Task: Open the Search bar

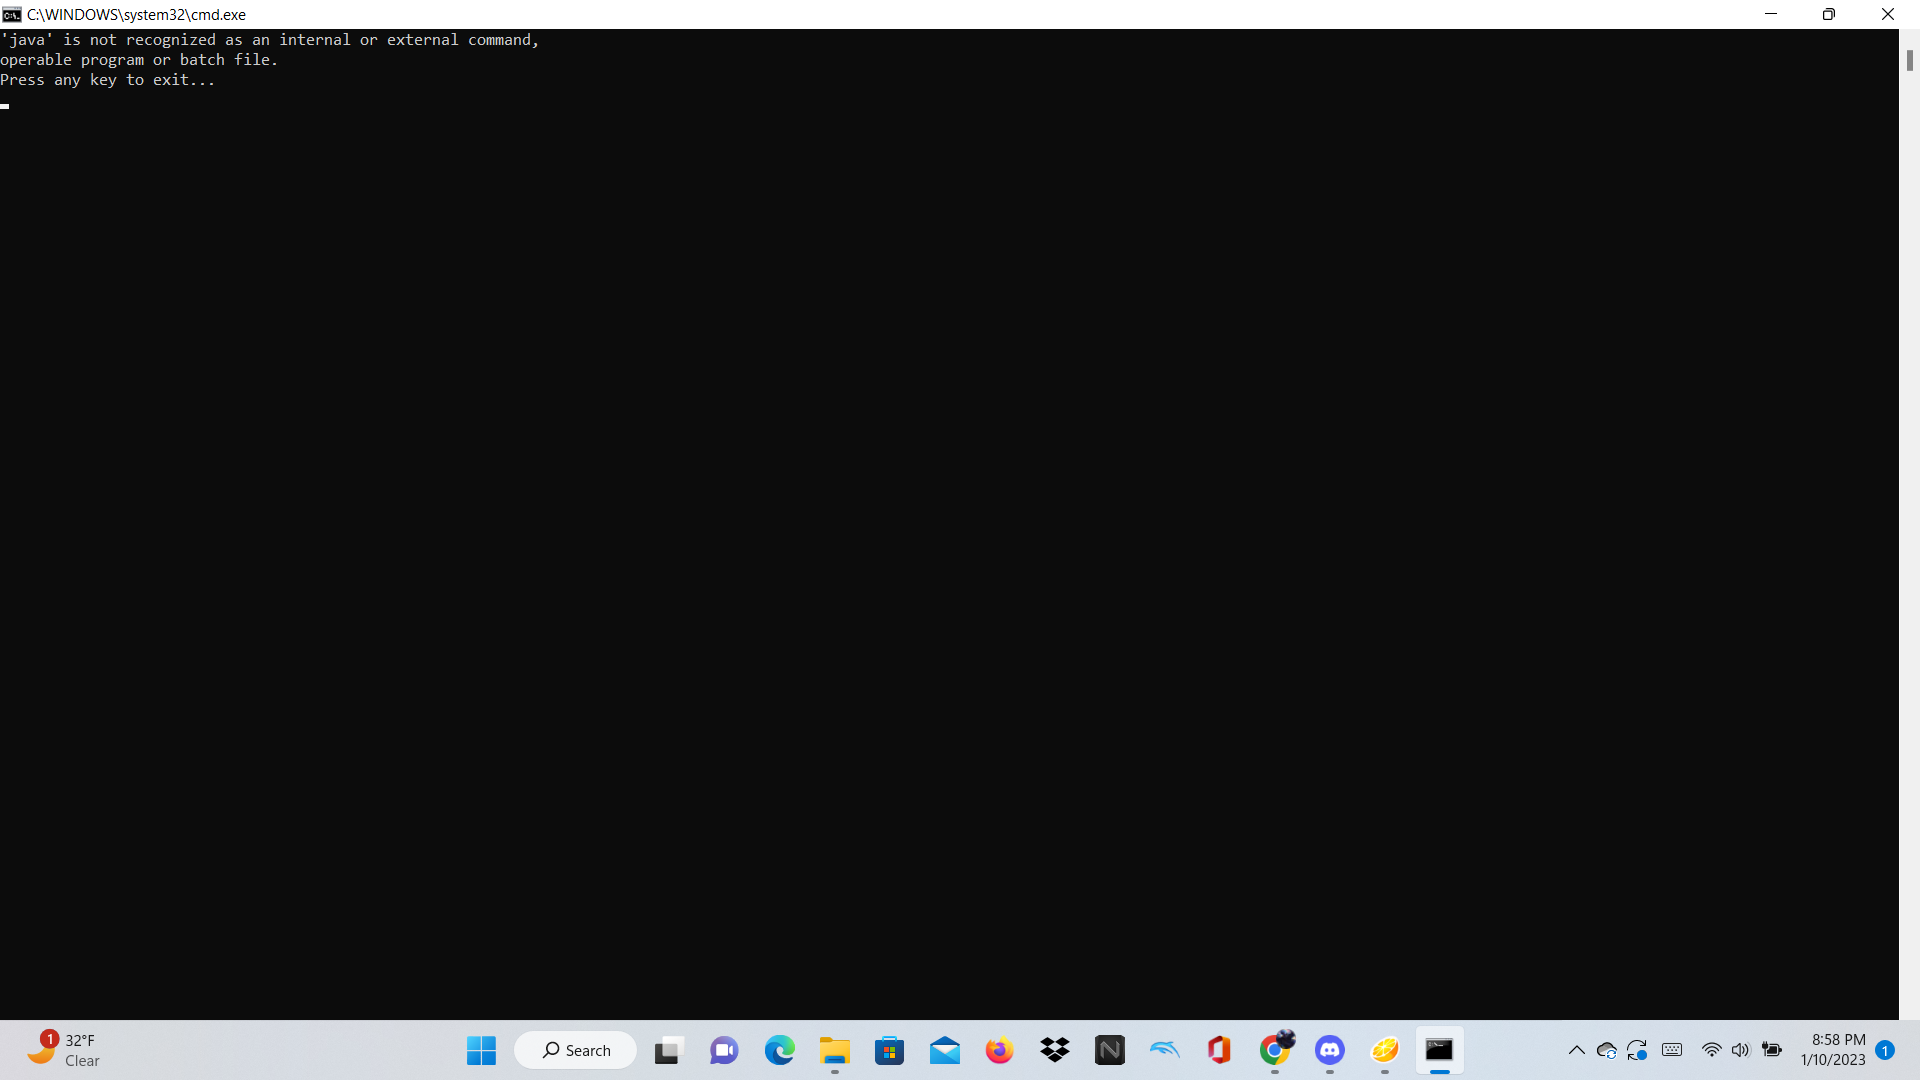Action: click(575, 1050)
